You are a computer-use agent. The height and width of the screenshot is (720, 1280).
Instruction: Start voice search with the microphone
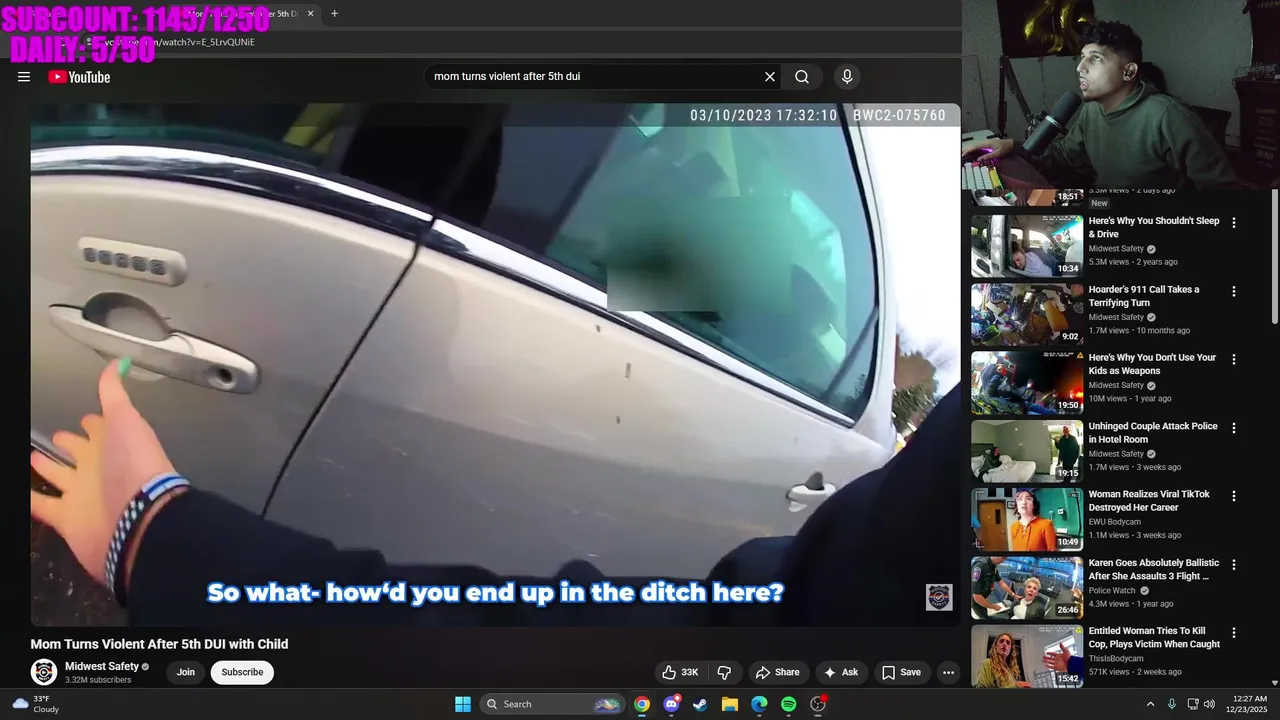click(x=847, y=77)
